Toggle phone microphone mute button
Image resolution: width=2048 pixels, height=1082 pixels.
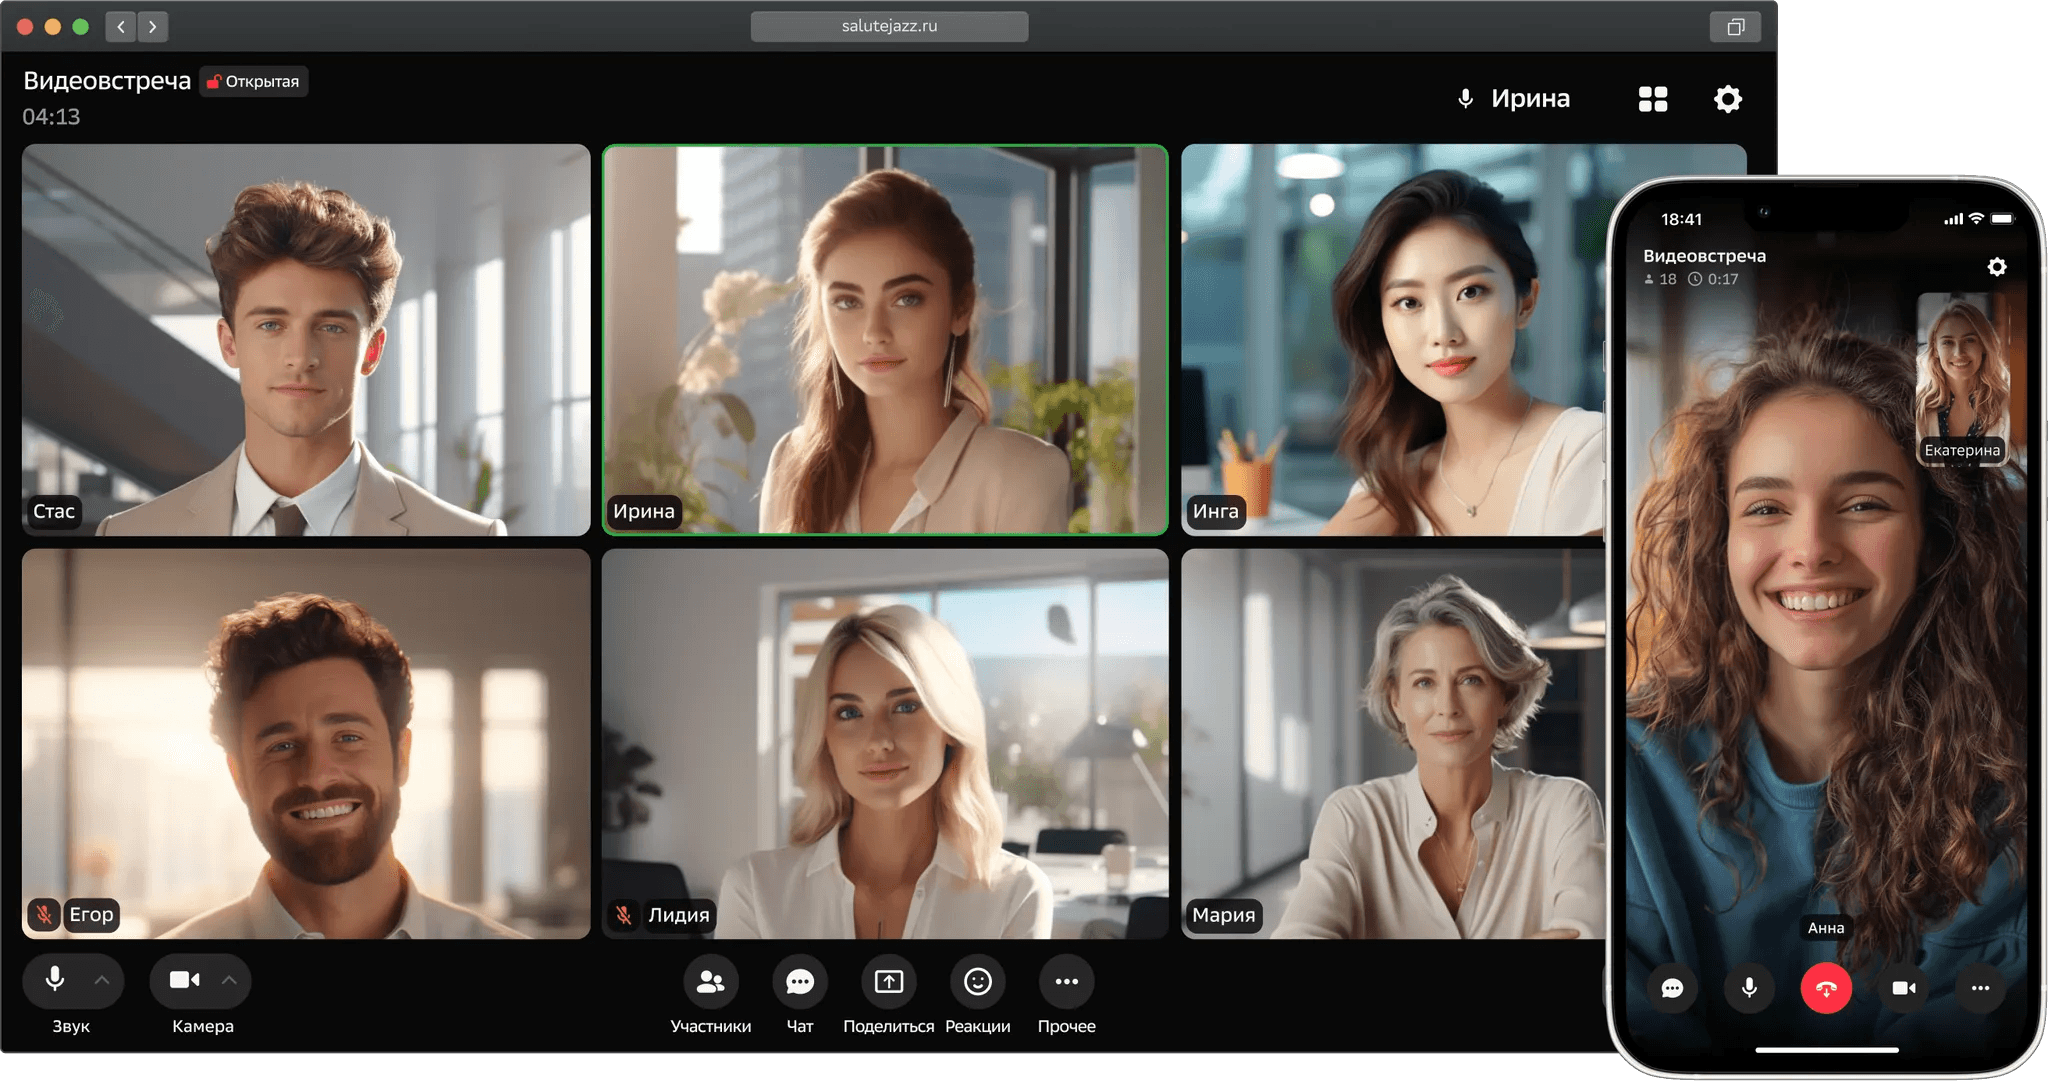click(1749, 988)
